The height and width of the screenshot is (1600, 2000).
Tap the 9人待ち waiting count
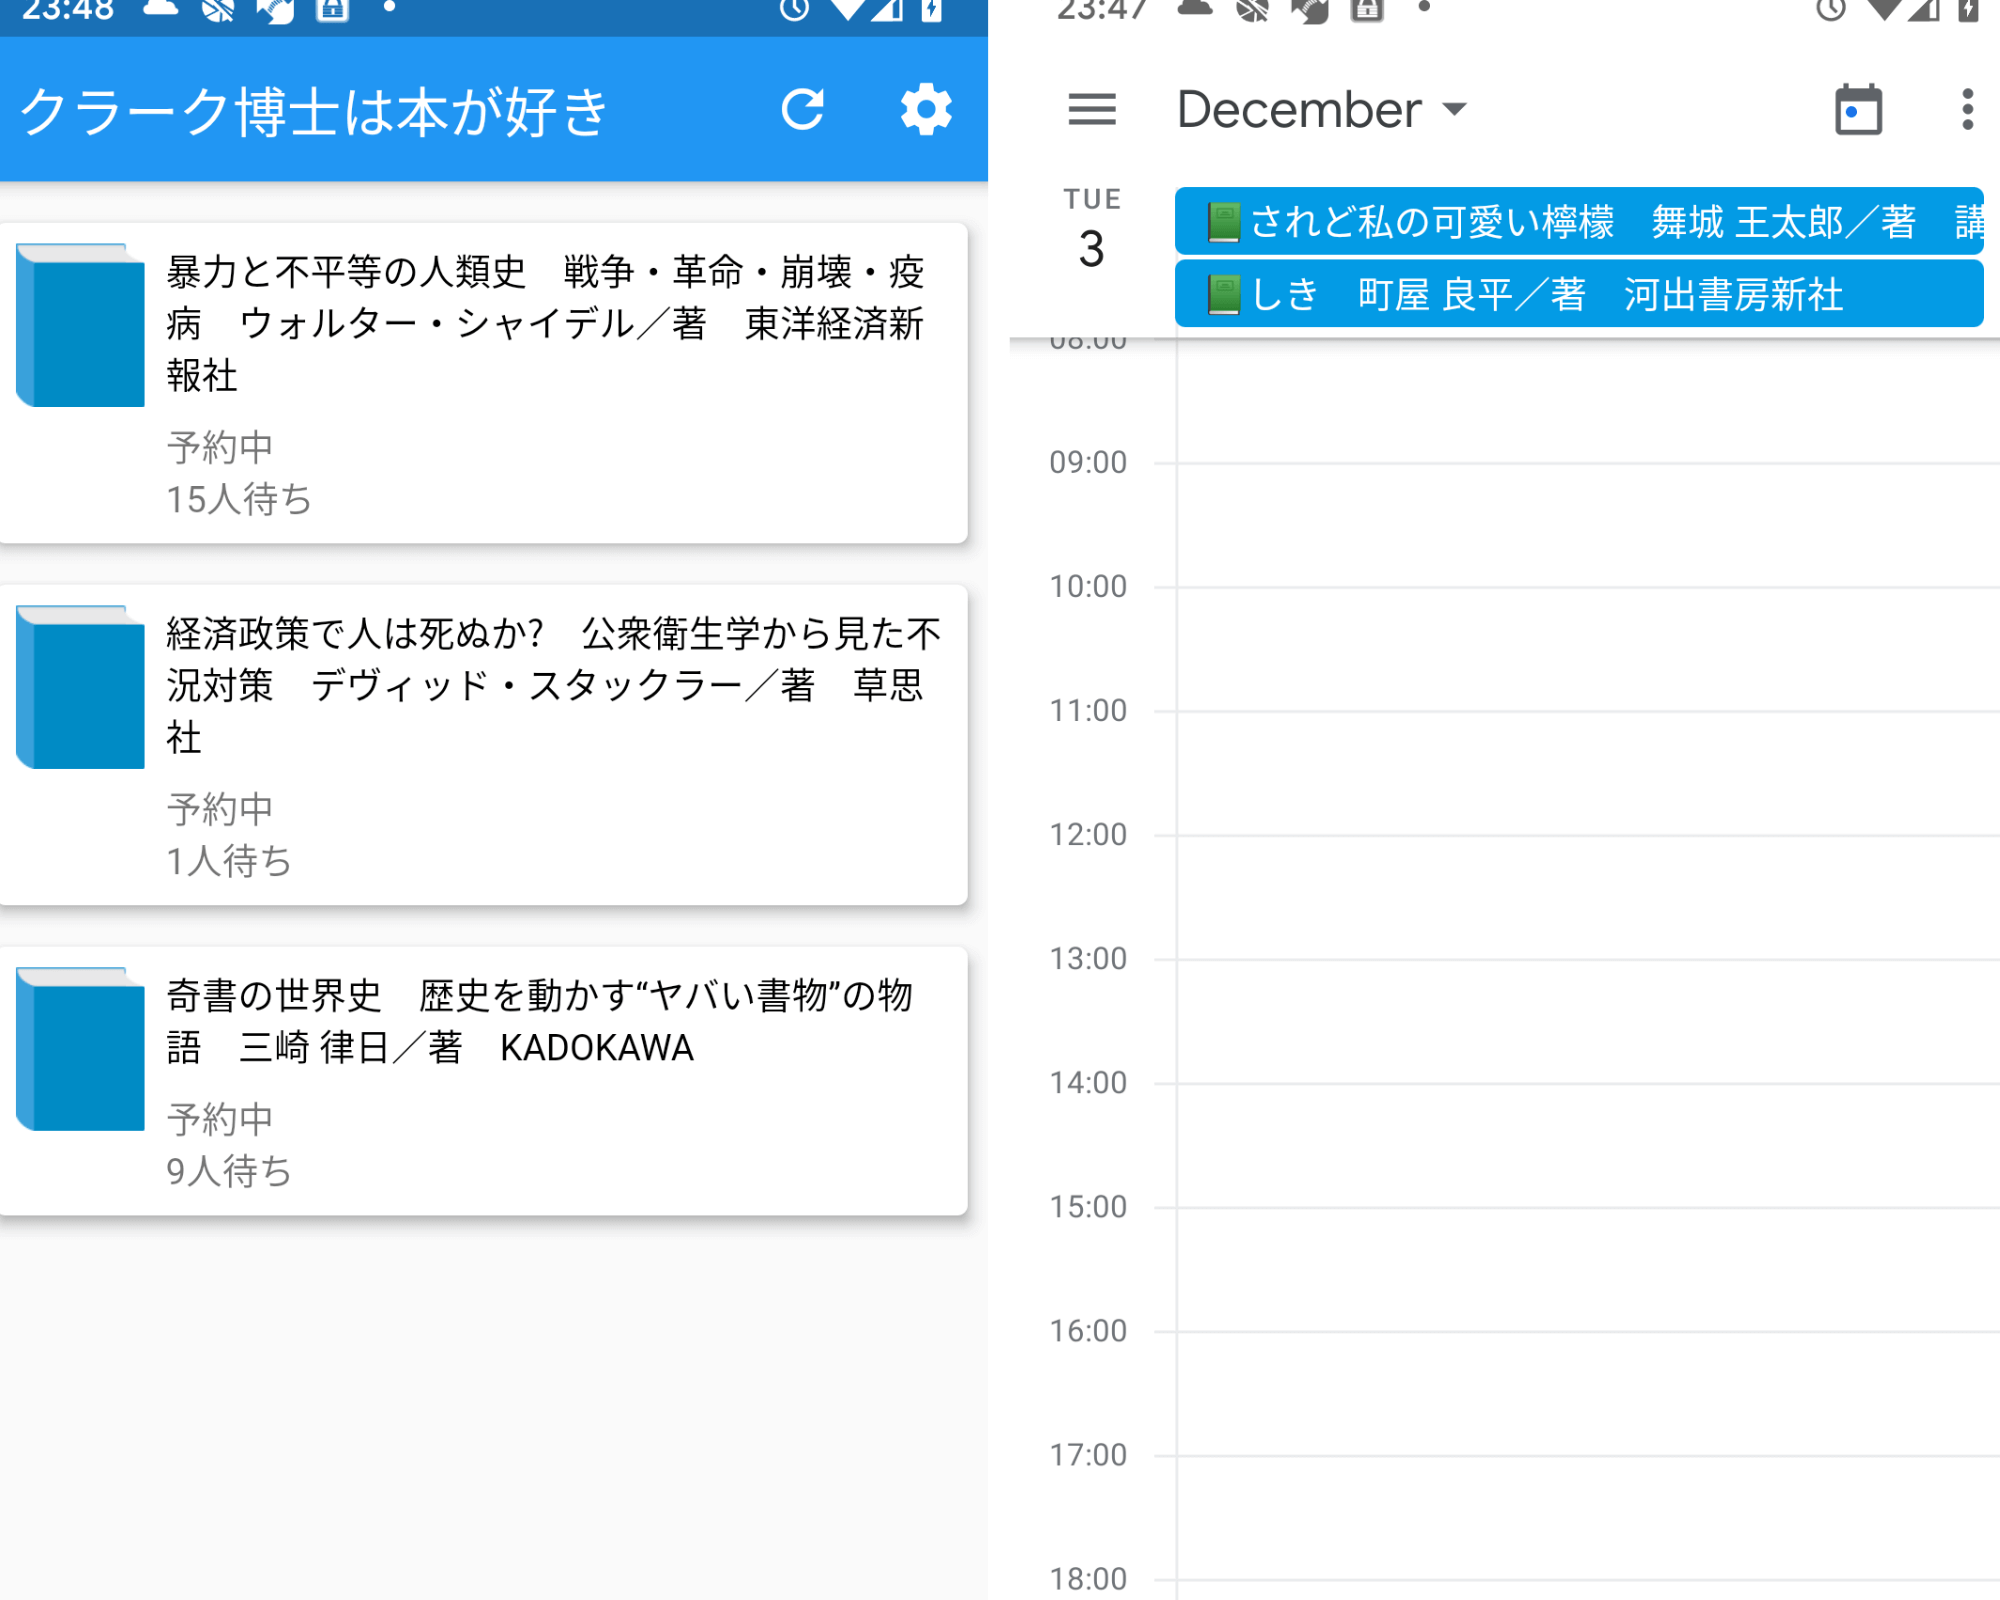click(x=229, y=1171)
